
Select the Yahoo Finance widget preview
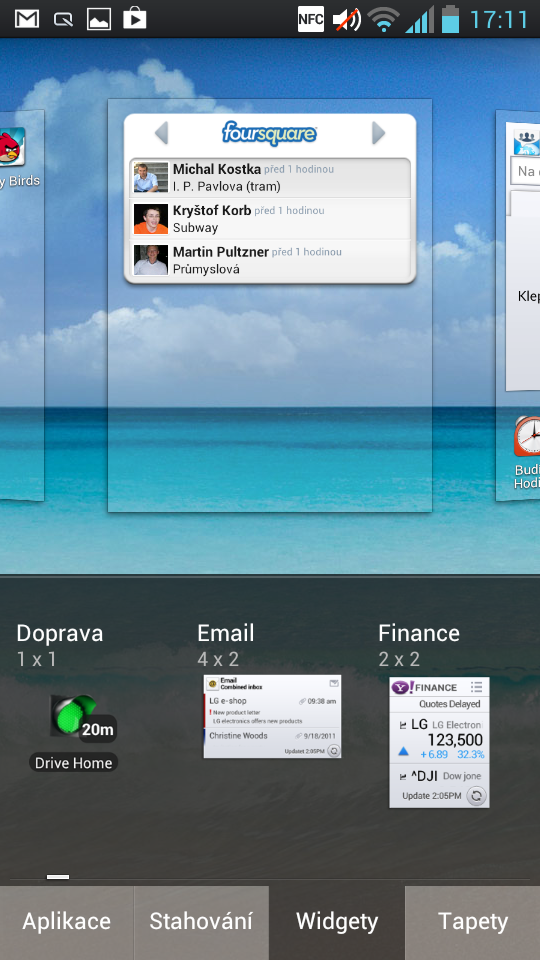pyautogui.click(x=439, y=742)
